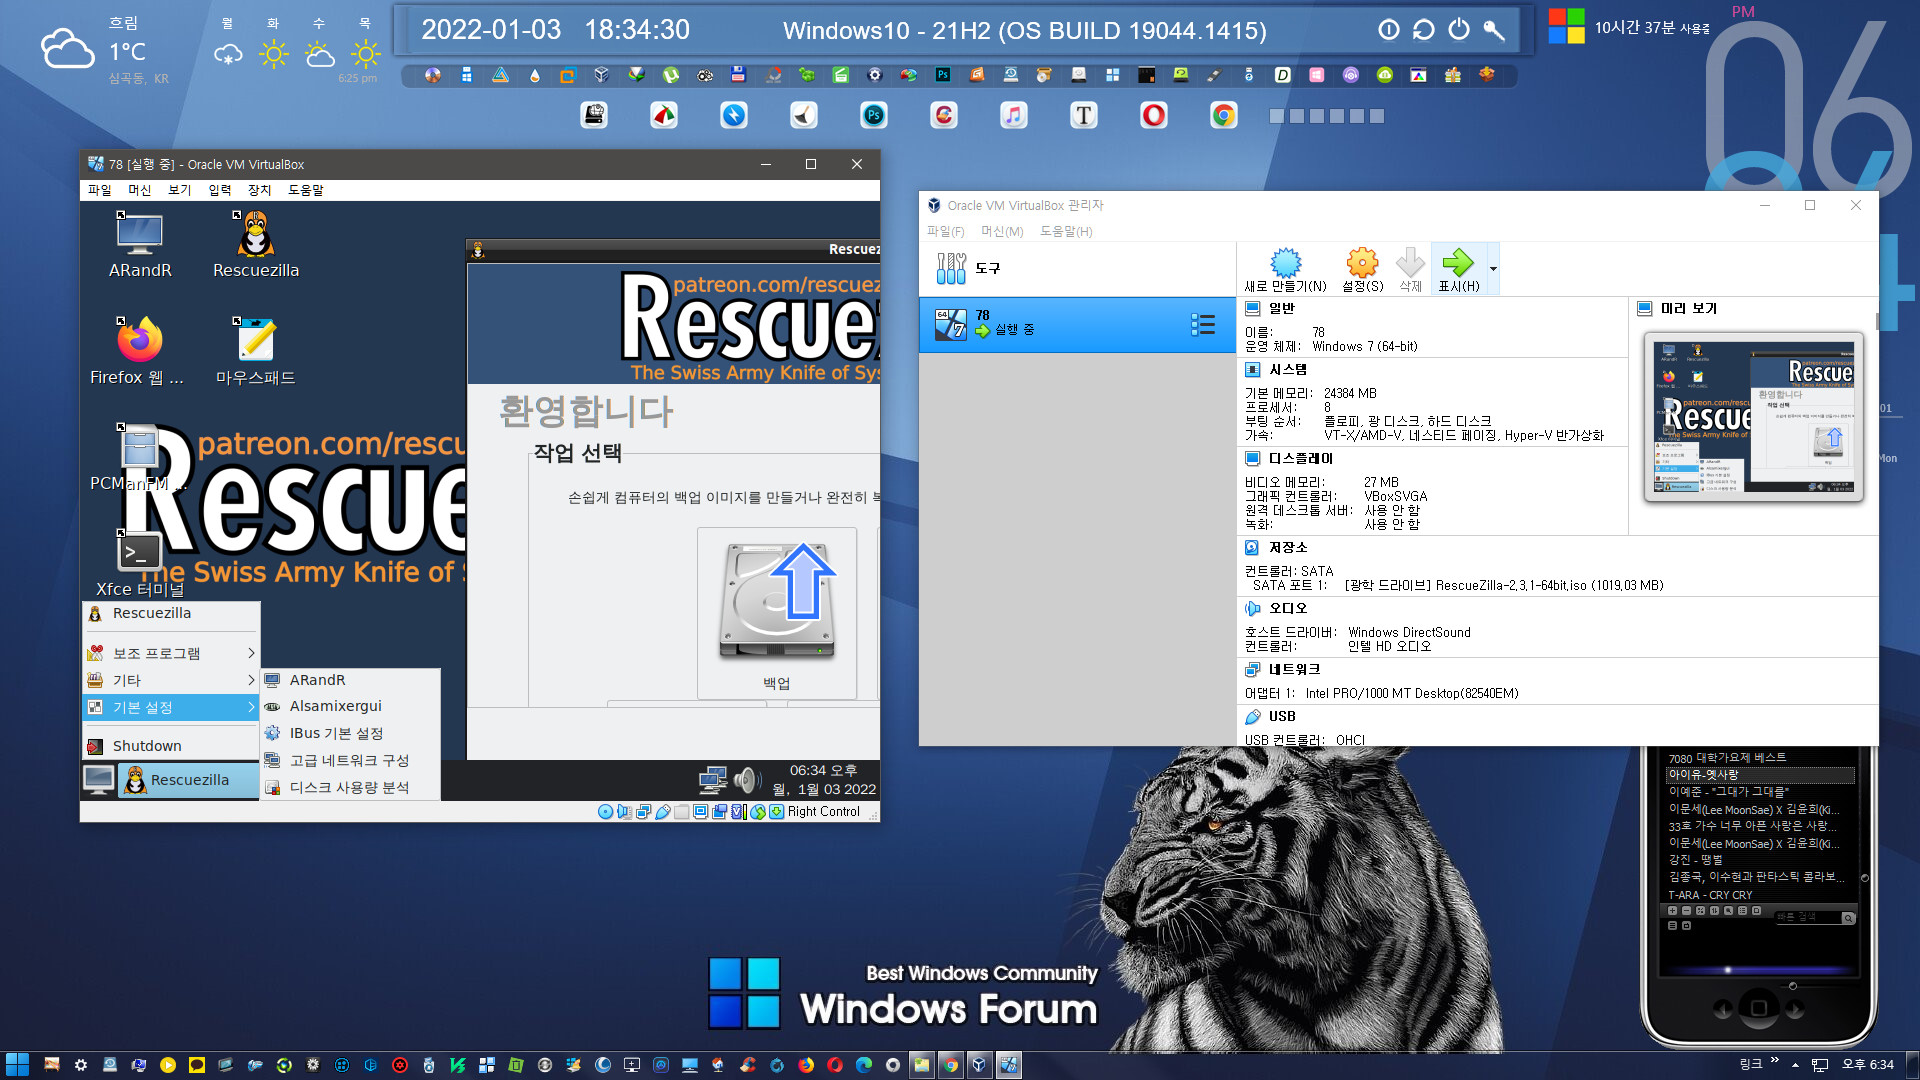Image resolution: width=1920 pixels, height=1080 pixels.
Task: Open the music note app in dock
Action: (x=1014, y=116)
